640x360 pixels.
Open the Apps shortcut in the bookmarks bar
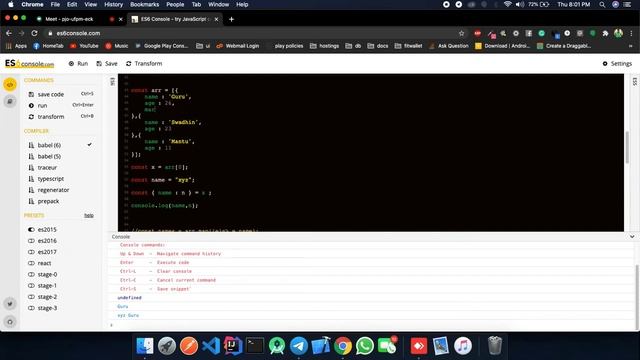(x=16, y=46)
